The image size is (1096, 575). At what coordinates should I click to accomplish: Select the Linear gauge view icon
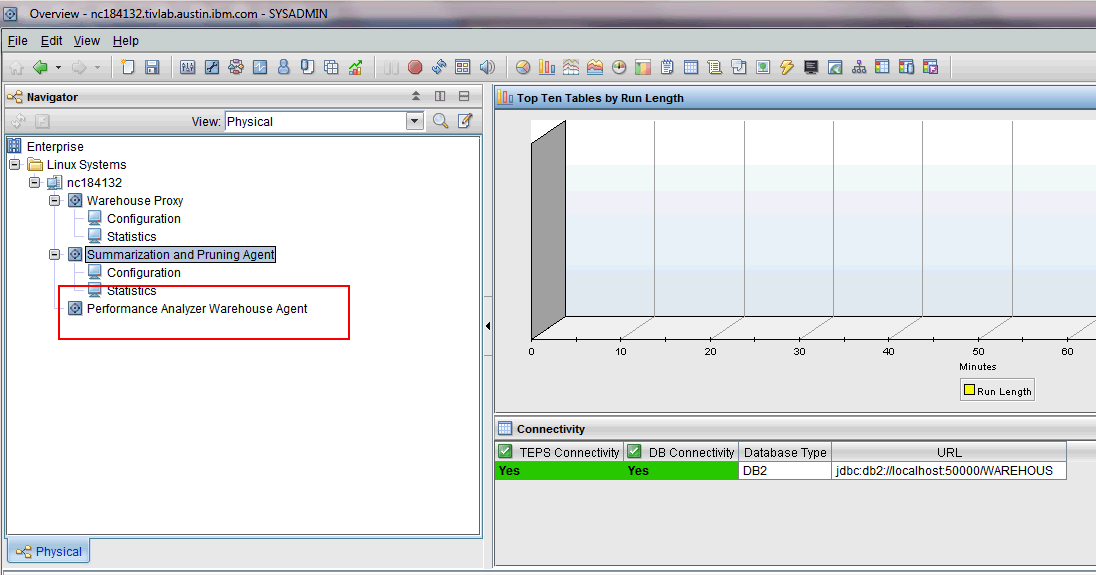coord(642,67)
